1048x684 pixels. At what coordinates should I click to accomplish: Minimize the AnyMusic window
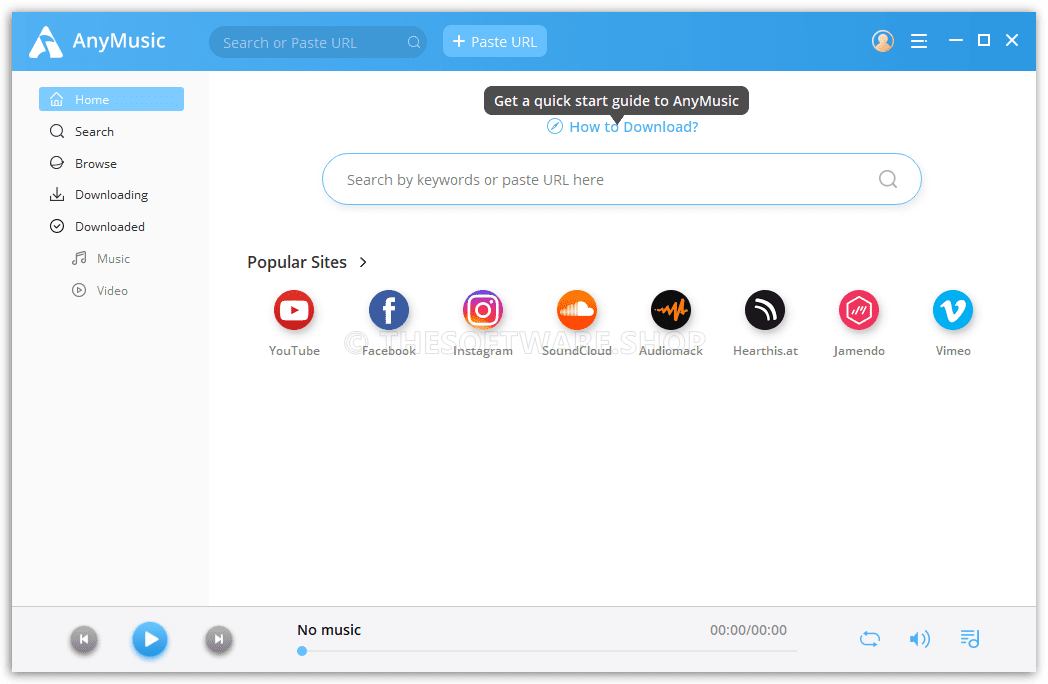(x=956, y=41)
